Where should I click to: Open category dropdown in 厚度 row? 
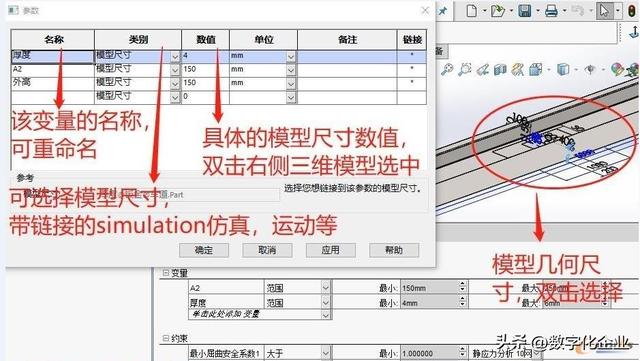click(175, 57)
